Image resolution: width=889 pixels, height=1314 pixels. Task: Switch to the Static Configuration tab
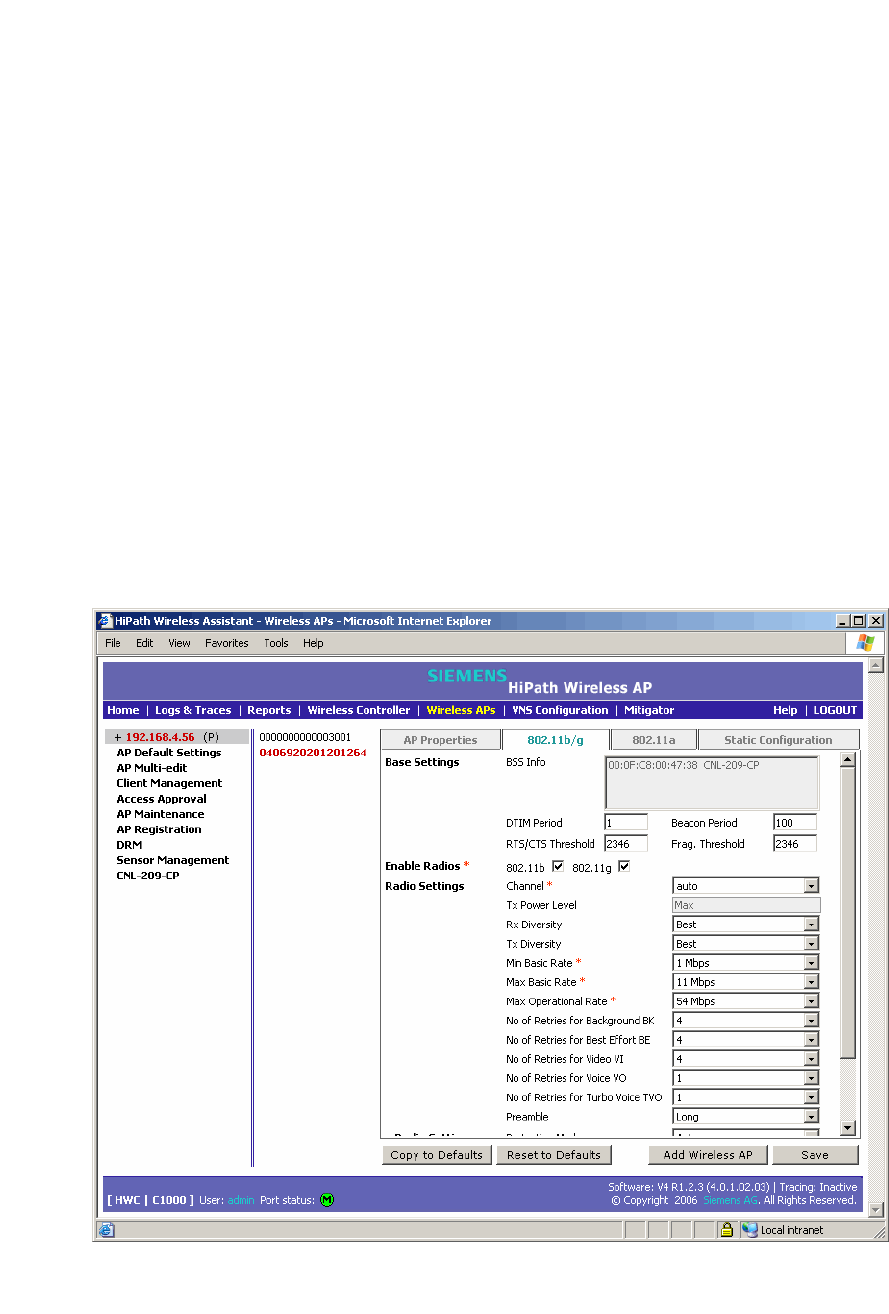(778, 740)
